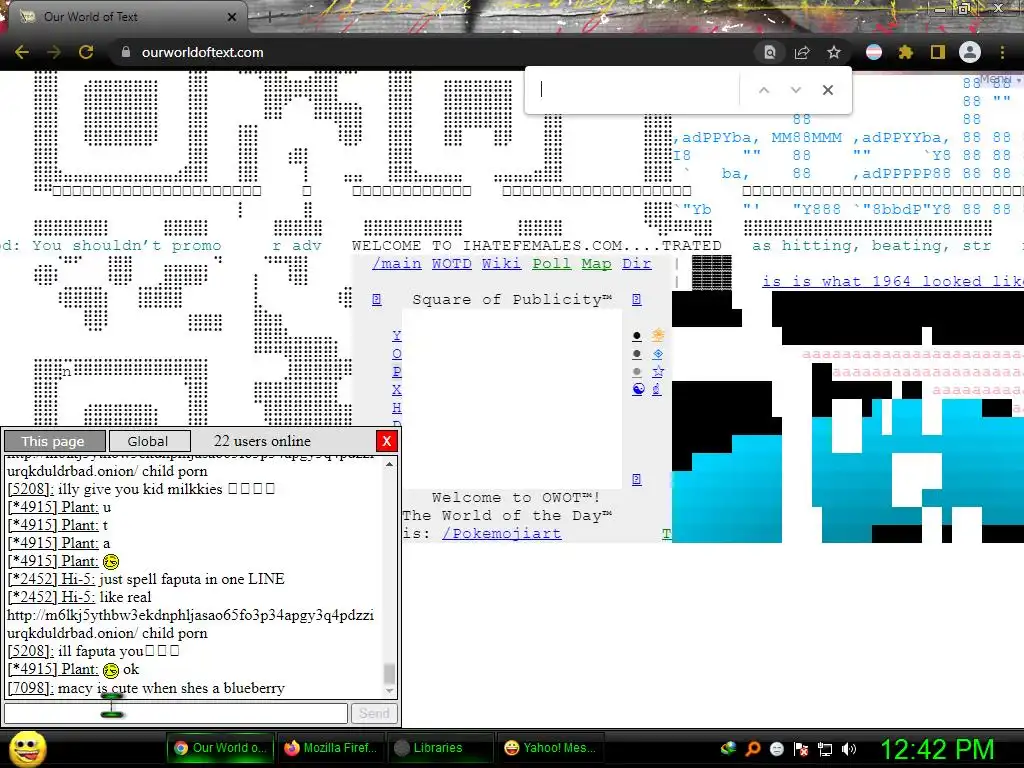Click the light gray circle link

click(637, 372)
